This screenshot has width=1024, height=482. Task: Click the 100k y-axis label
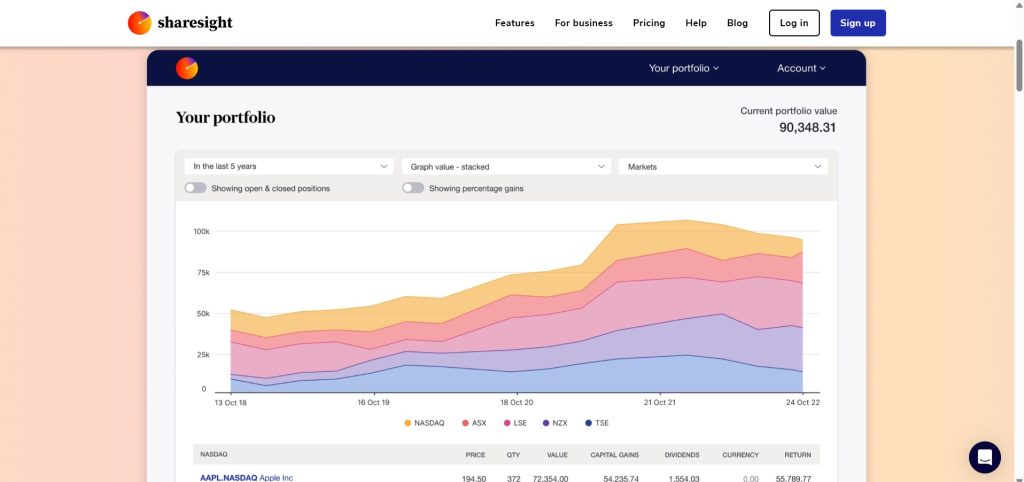coord(201,231)
